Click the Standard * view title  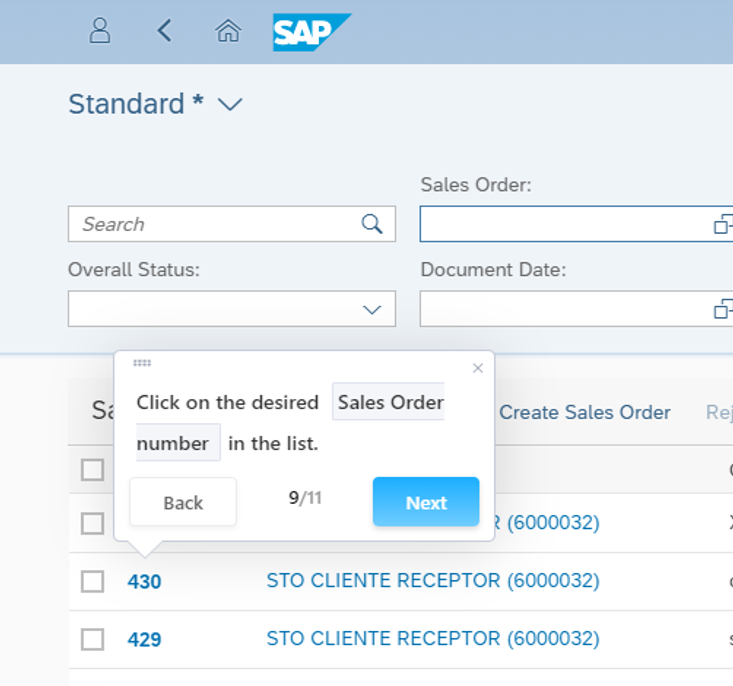point(136,104)
